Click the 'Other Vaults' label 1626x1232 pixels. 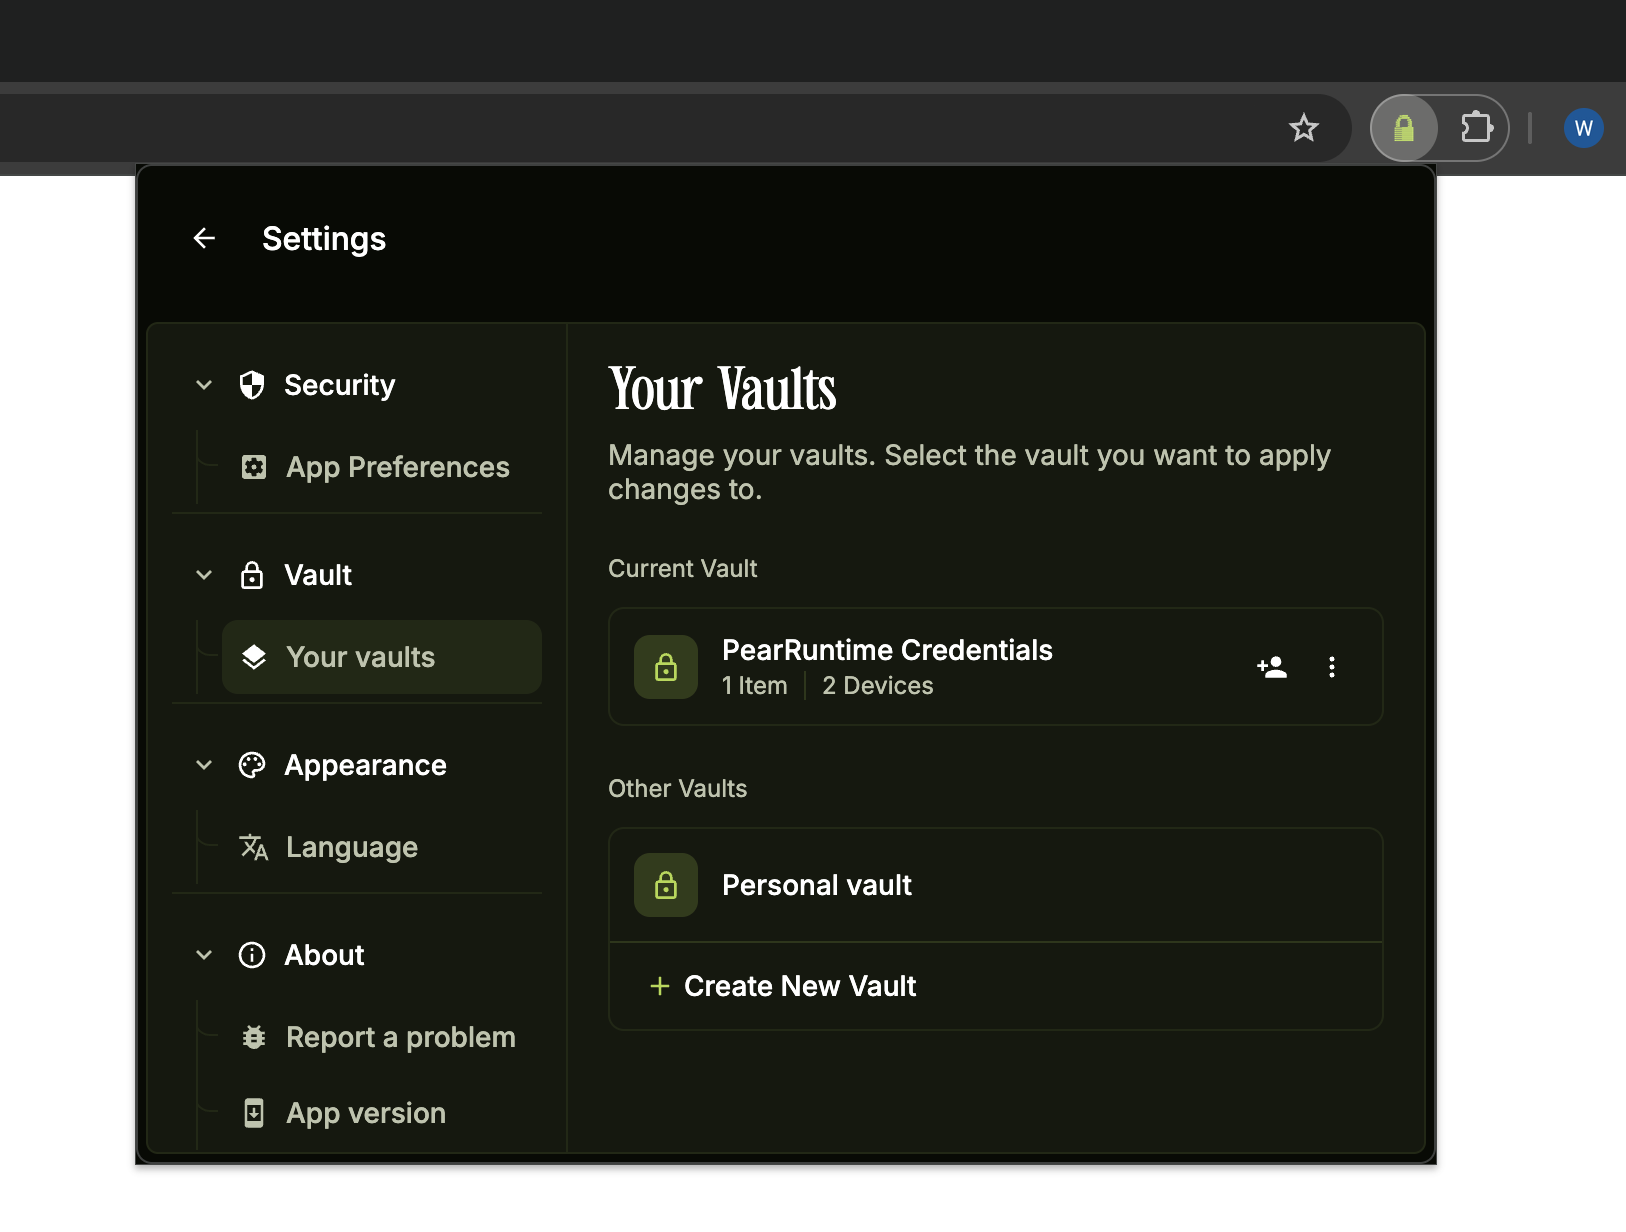677,788
